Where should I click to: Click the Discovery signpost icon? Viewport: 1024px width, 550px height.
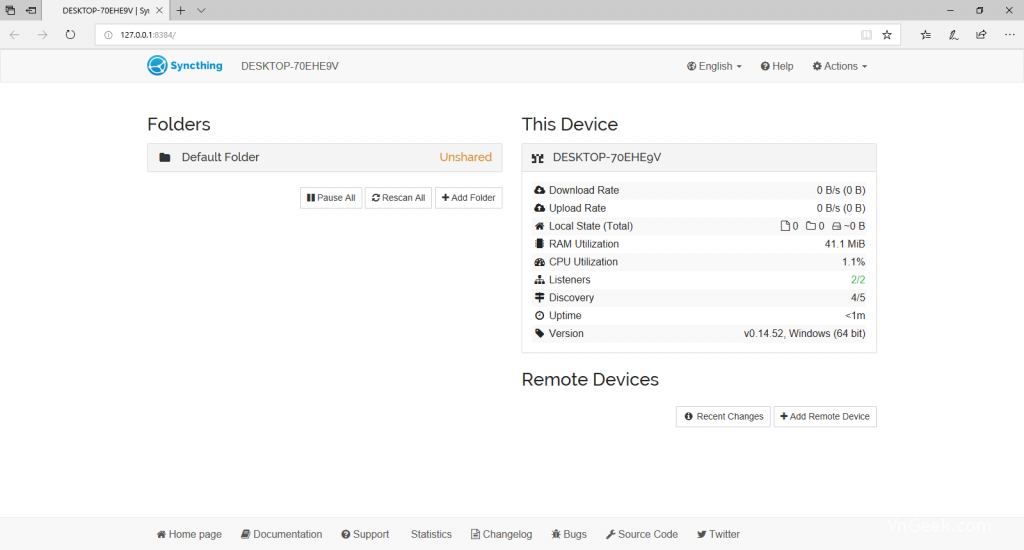[x=539, y=297]
